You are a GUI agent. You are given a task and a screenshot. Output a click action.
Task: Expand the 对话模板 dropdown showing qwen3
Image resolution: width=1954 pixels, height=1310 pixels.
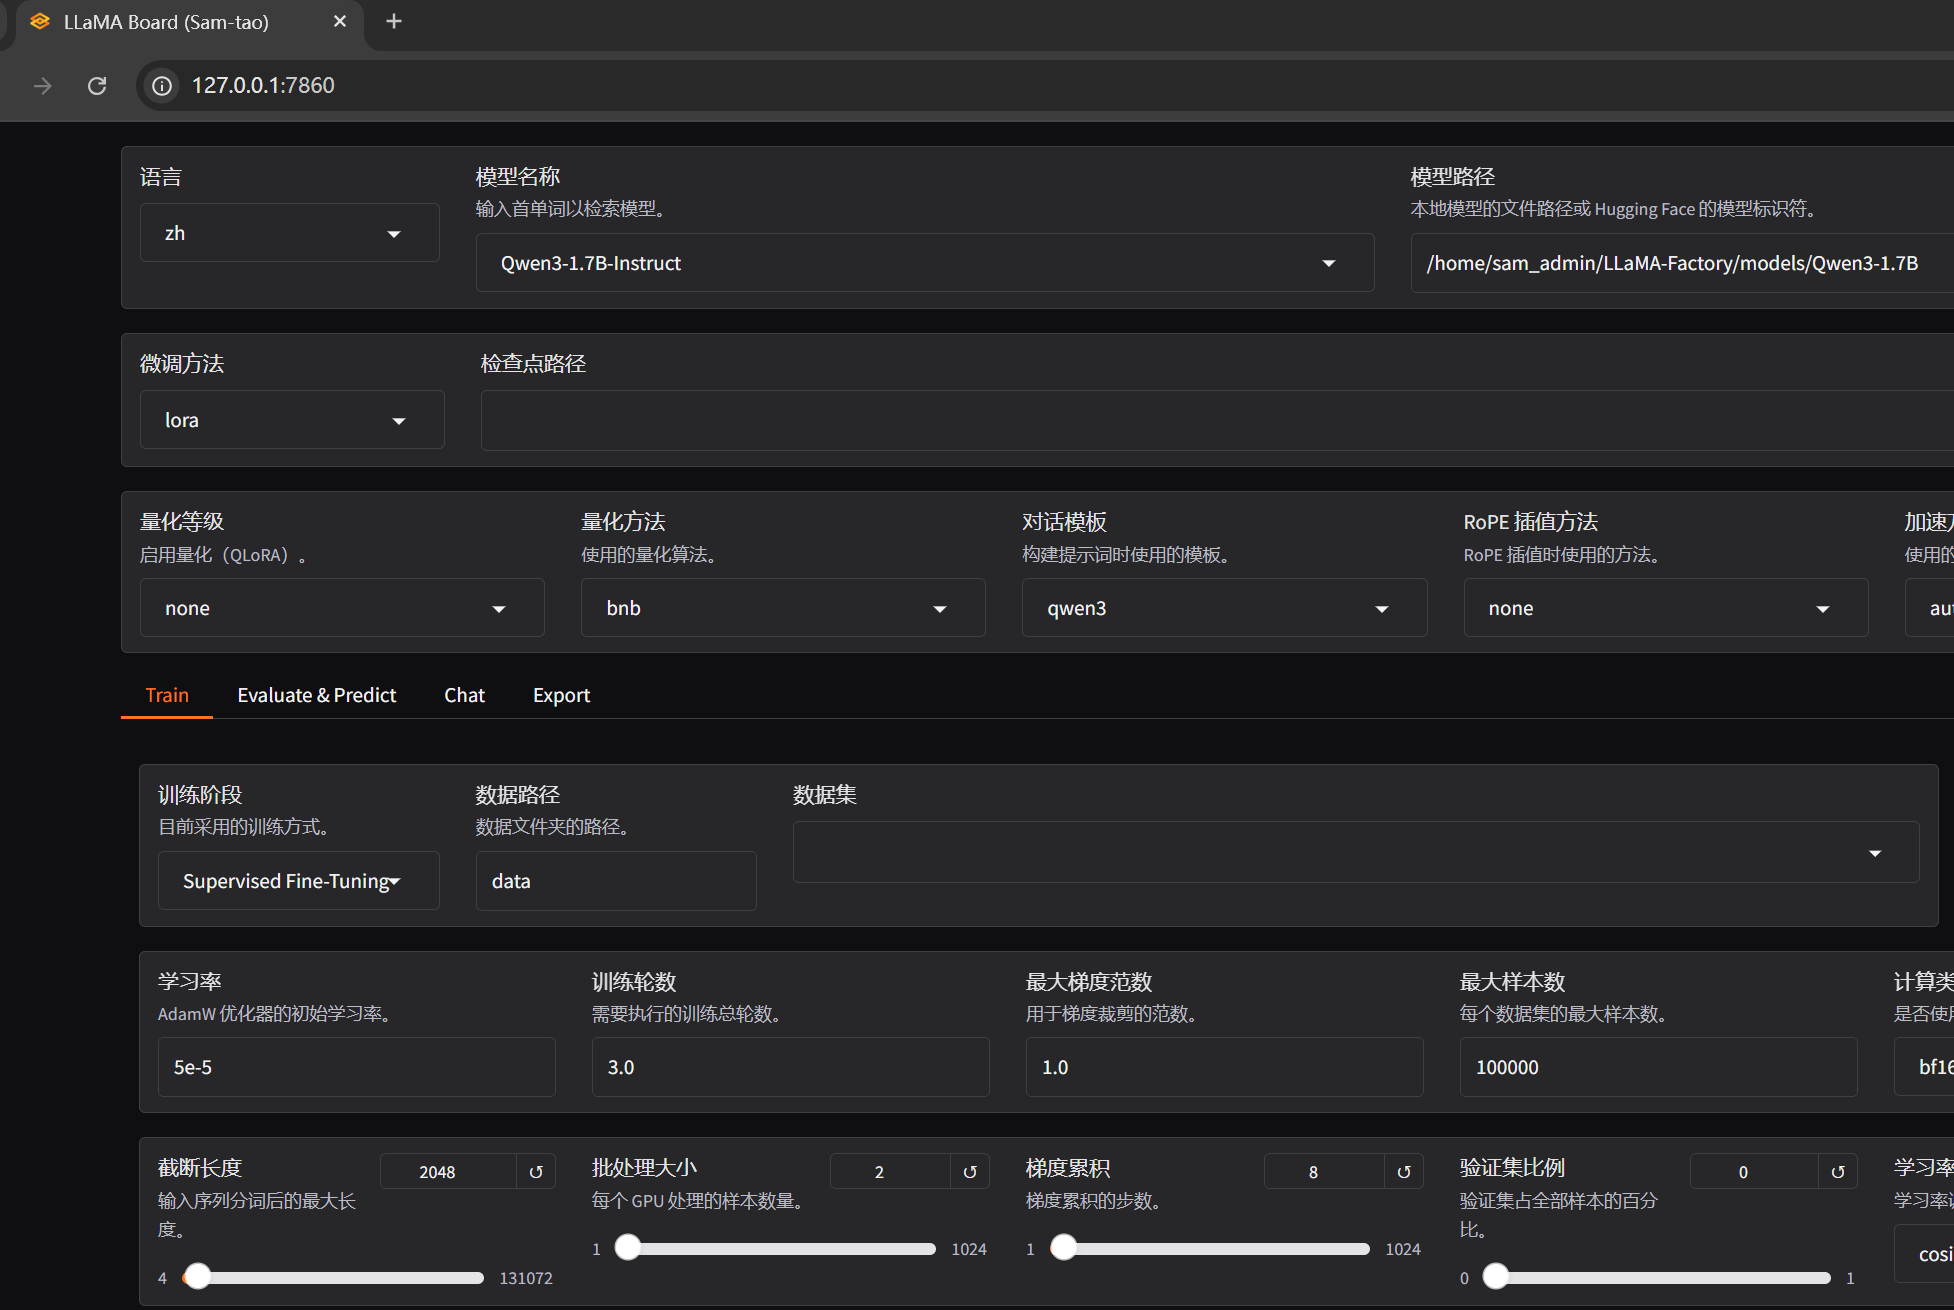tap(1224, 608)
